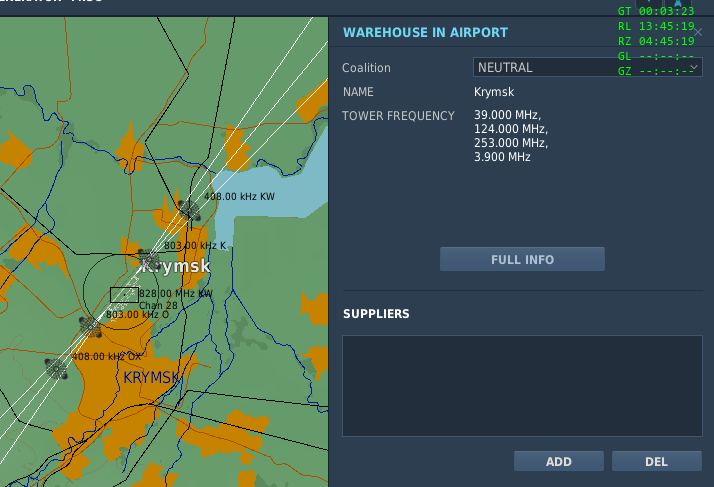The height and width of the screenshot is (487, 714).
Task: Click the 39.000 MHz tower frequency
Action: 507,115
